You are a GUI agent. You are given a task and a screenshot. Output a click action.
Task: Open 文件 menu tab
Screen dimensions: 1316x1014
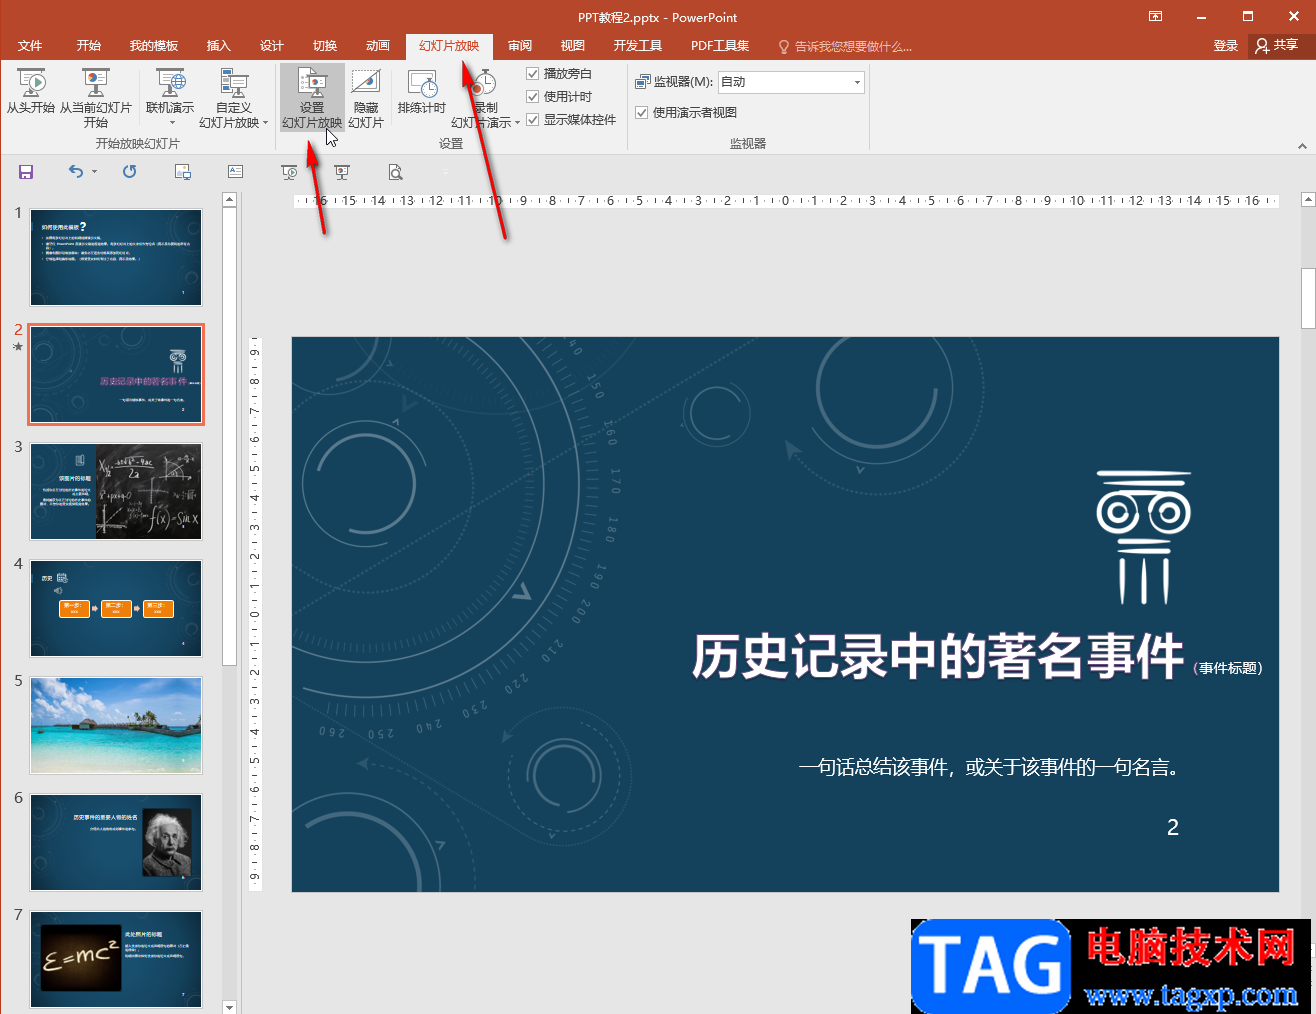click(x=30, y=46)
